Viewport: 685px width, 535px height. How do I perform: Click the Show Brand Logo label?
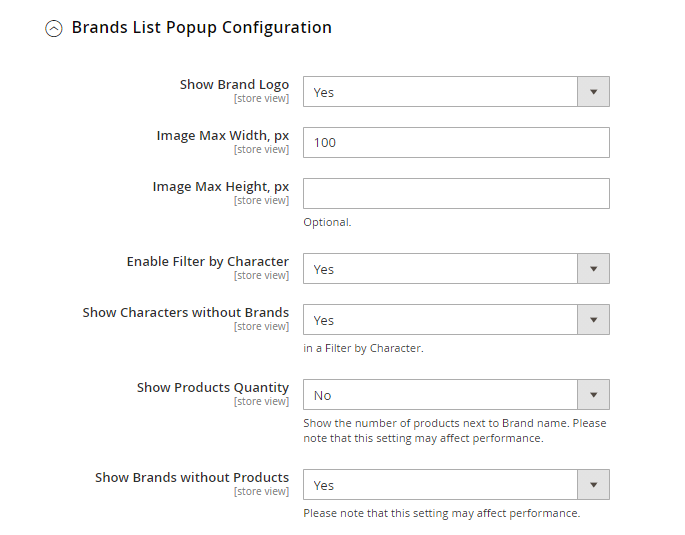point(234,85)
